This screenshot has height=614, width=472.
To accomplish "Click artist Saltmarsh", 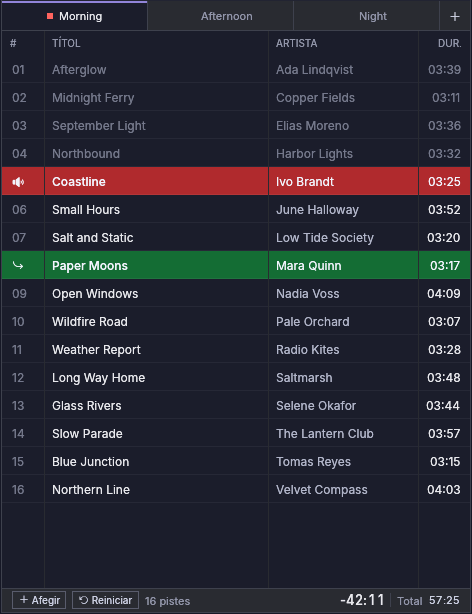I will (x=304, y=377).
